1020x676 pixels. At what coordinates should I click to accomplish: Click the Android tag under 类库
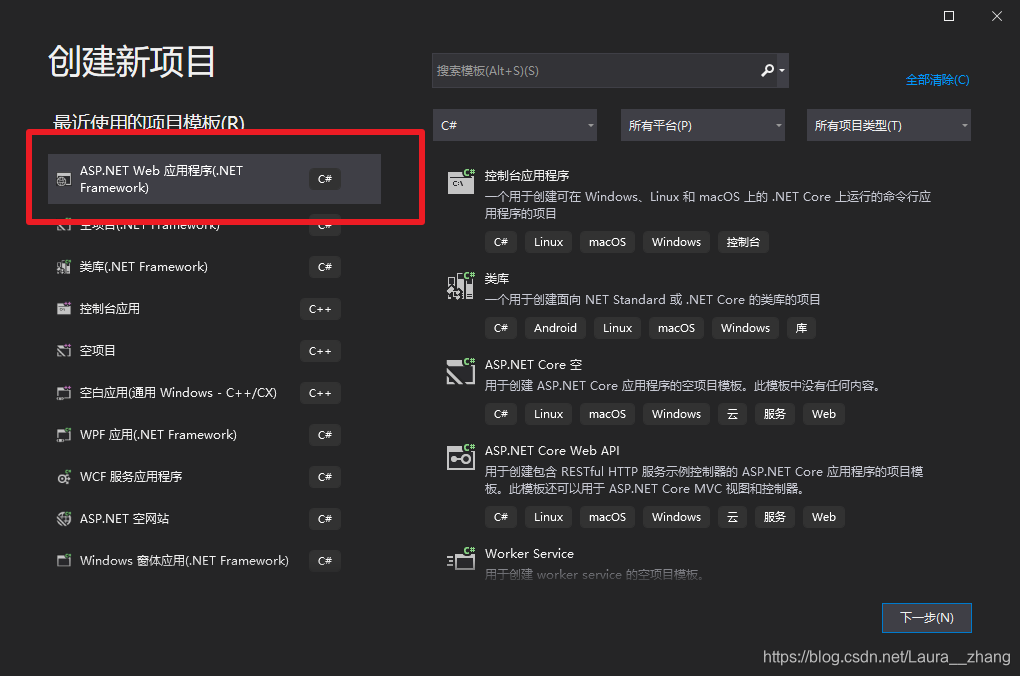pyautogui.click(x=555, y=328)
